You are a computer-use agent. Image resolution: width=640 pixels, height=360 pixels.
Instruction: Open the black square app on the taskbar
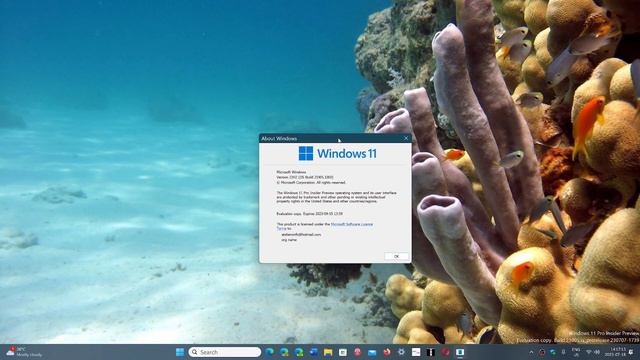tap(431, 352)
